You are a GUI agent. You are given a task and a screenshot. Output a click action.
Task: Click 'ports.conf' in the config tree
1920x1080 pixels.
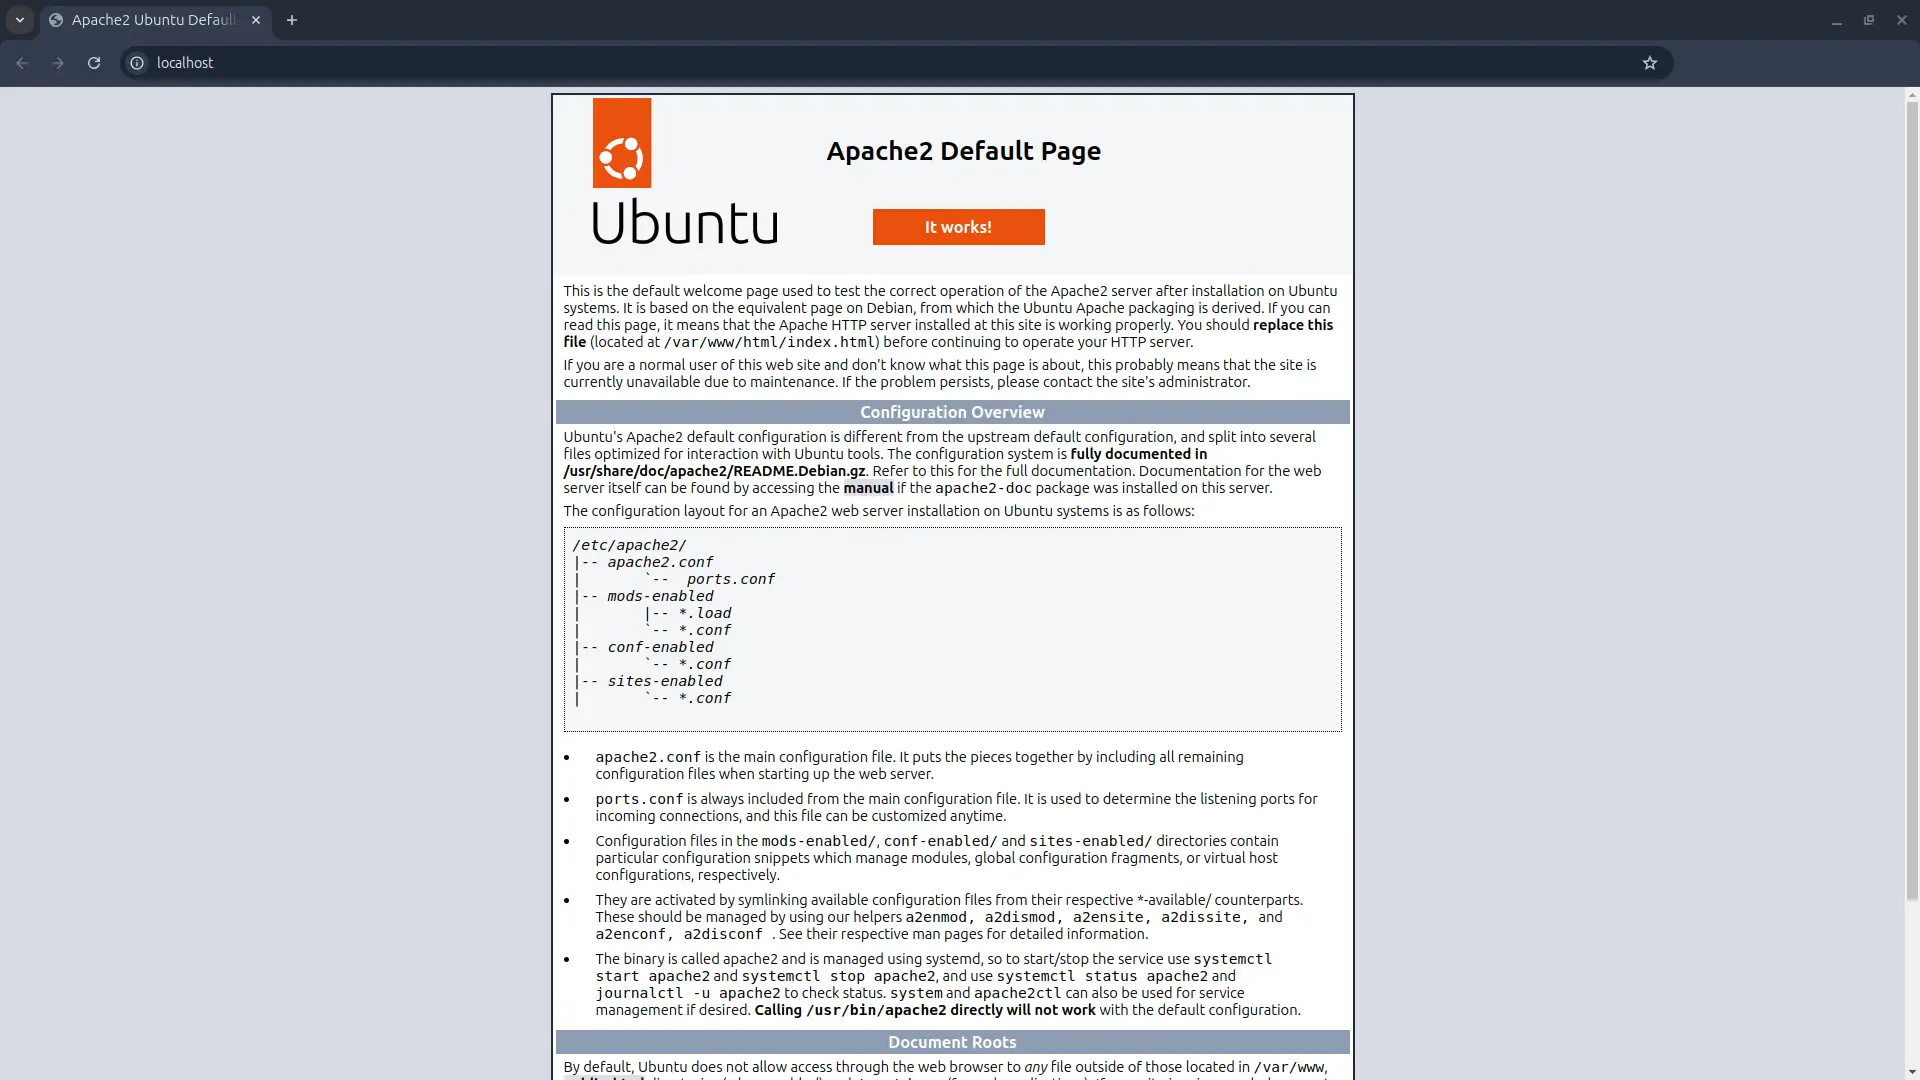tap(730, 579)
